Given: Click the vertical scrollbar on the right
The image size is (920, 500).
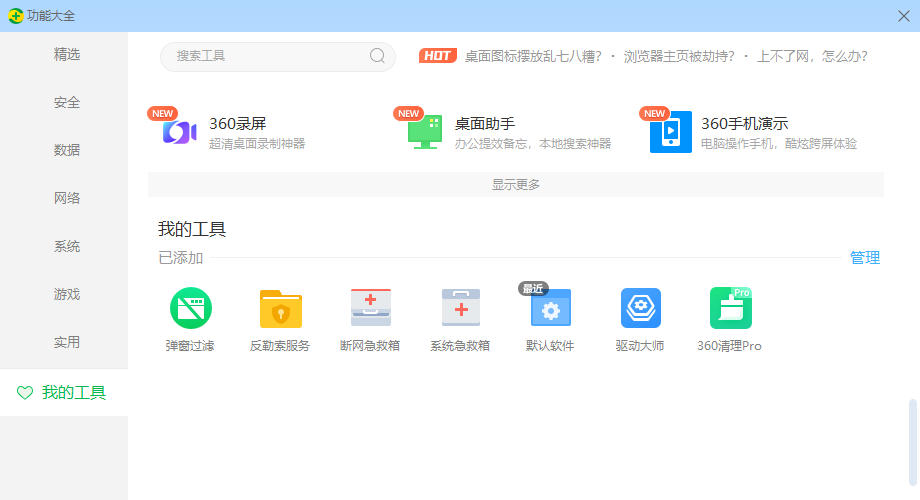Looking at the screenshot, I should pos(912,442).
